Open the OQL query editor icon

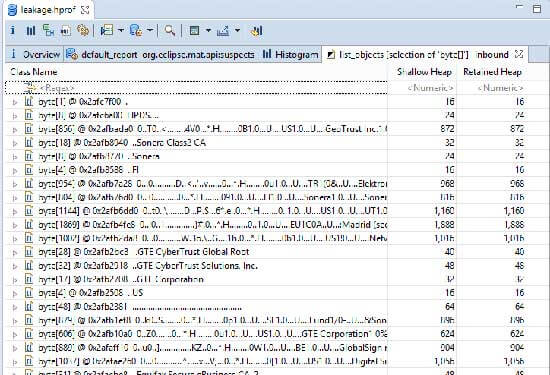coord(66,31)
